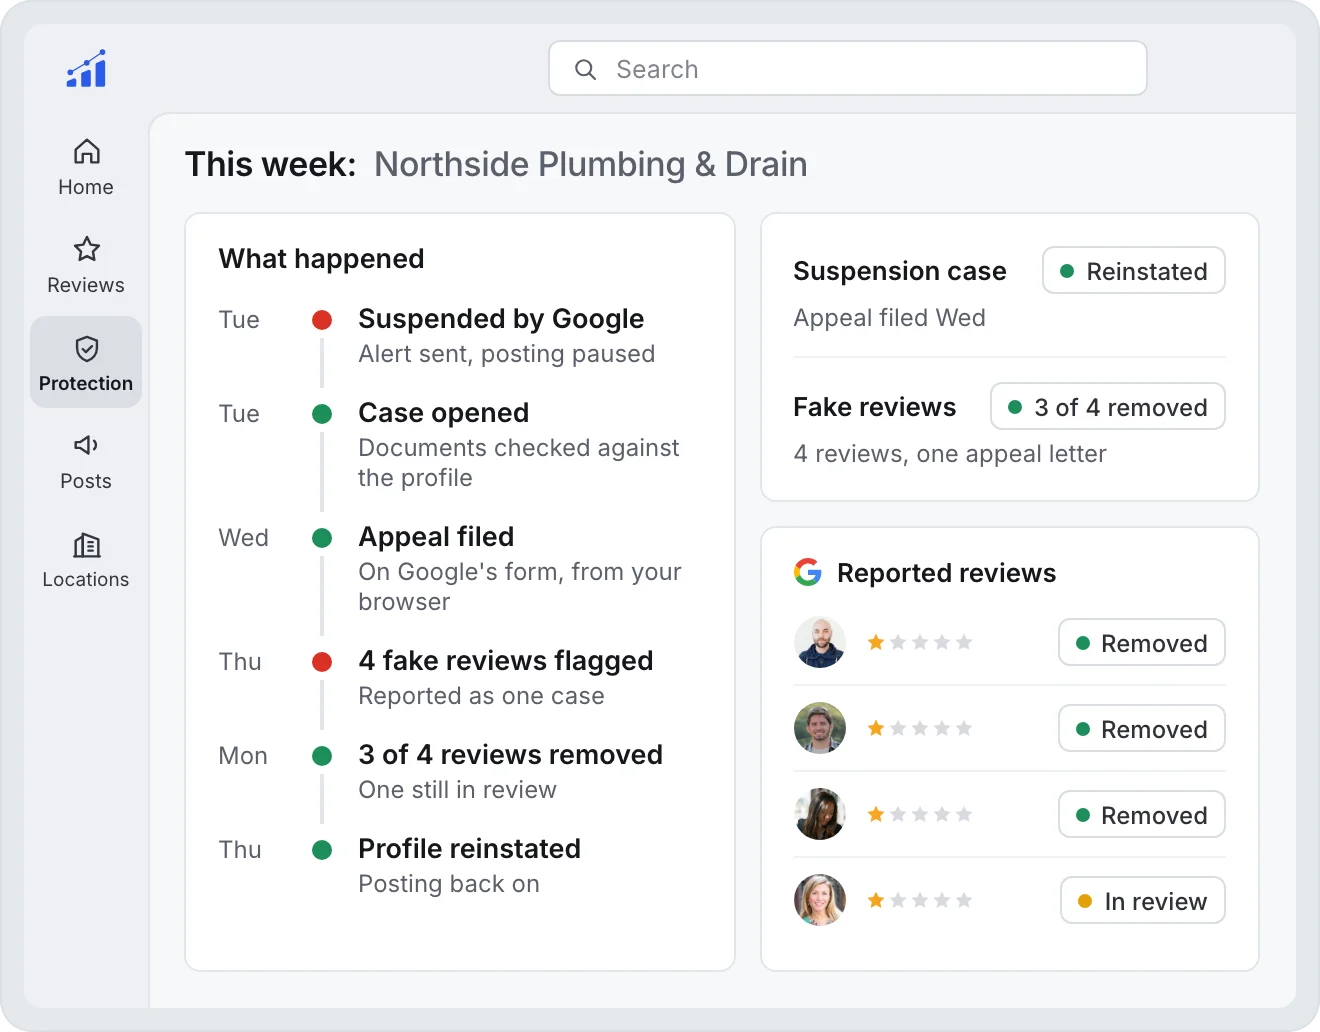Click the Appeal filed timeline heading
The image size is (1320, 1032).
pyautogui.click(x=436, y=537)
